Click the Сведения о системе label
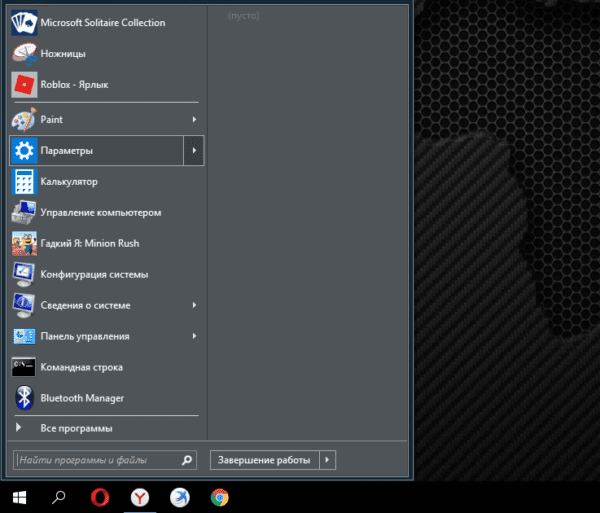Screen dimensions: 600x513 tap(85, 305)
